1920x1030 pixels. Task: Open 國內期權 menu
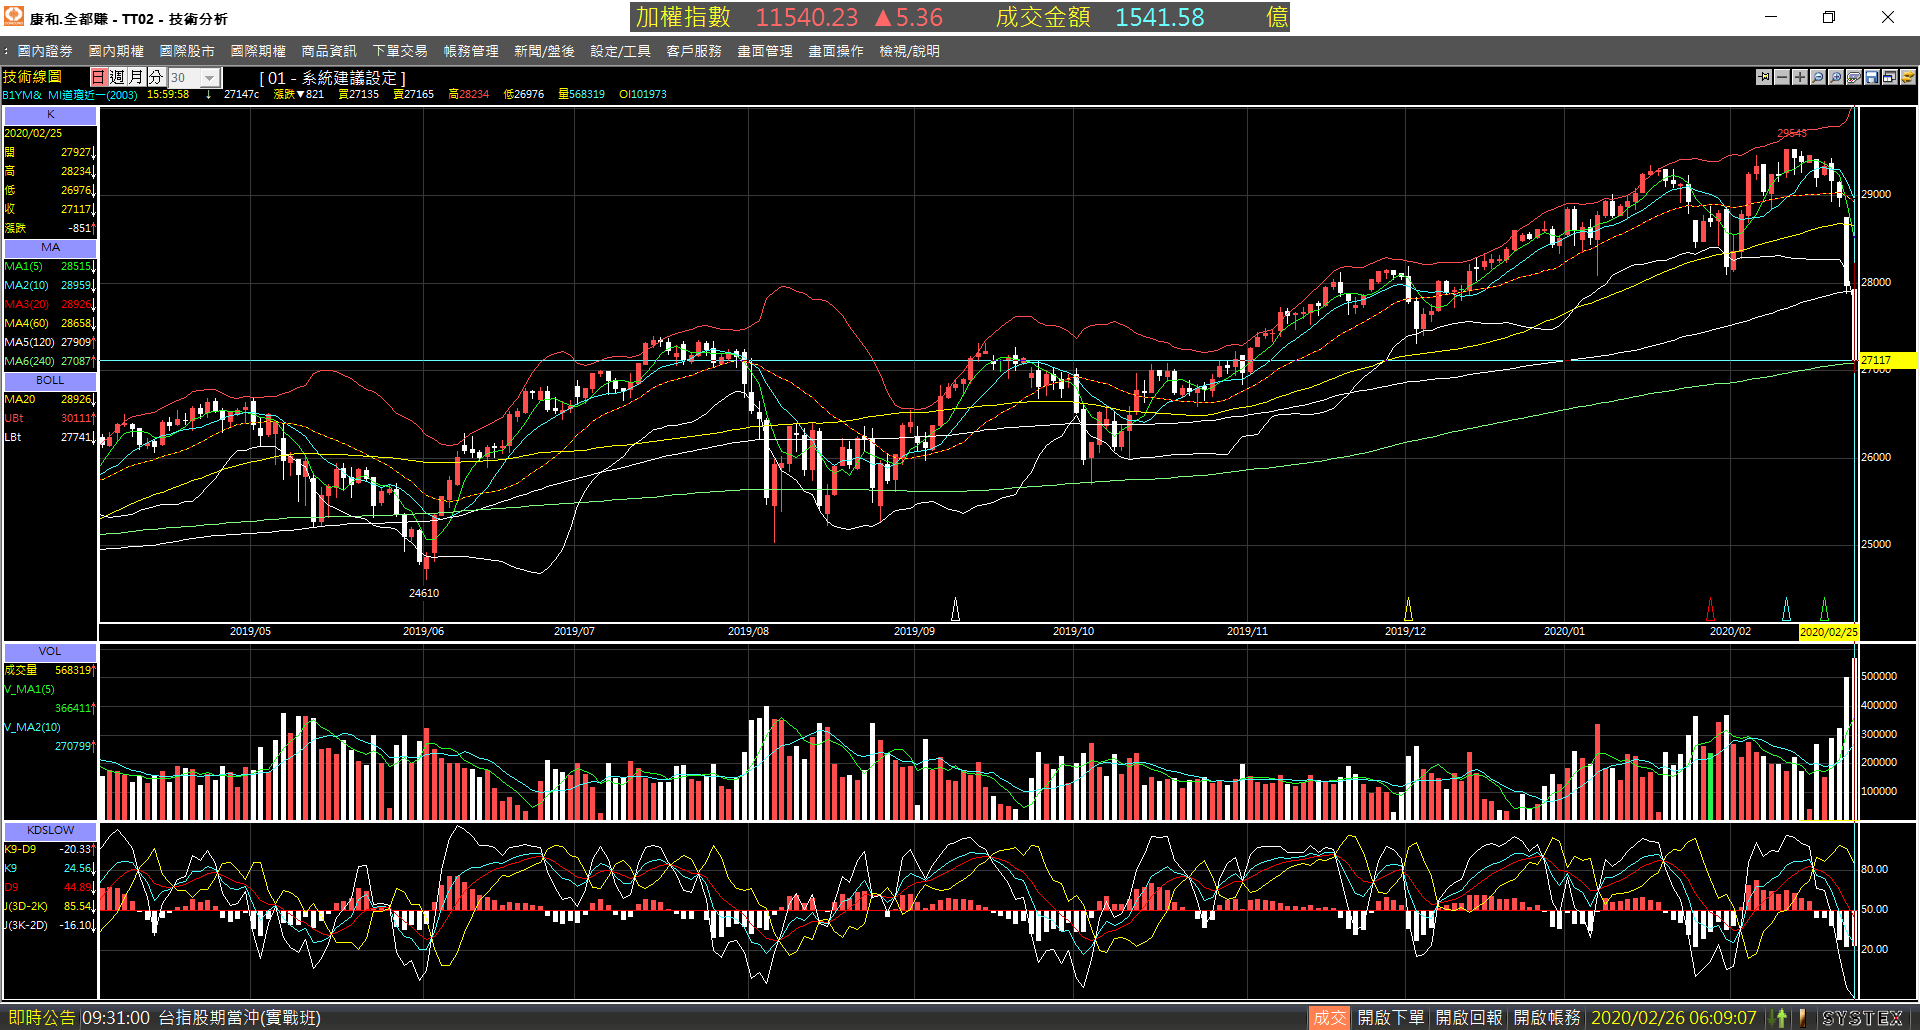click(116, 51)
